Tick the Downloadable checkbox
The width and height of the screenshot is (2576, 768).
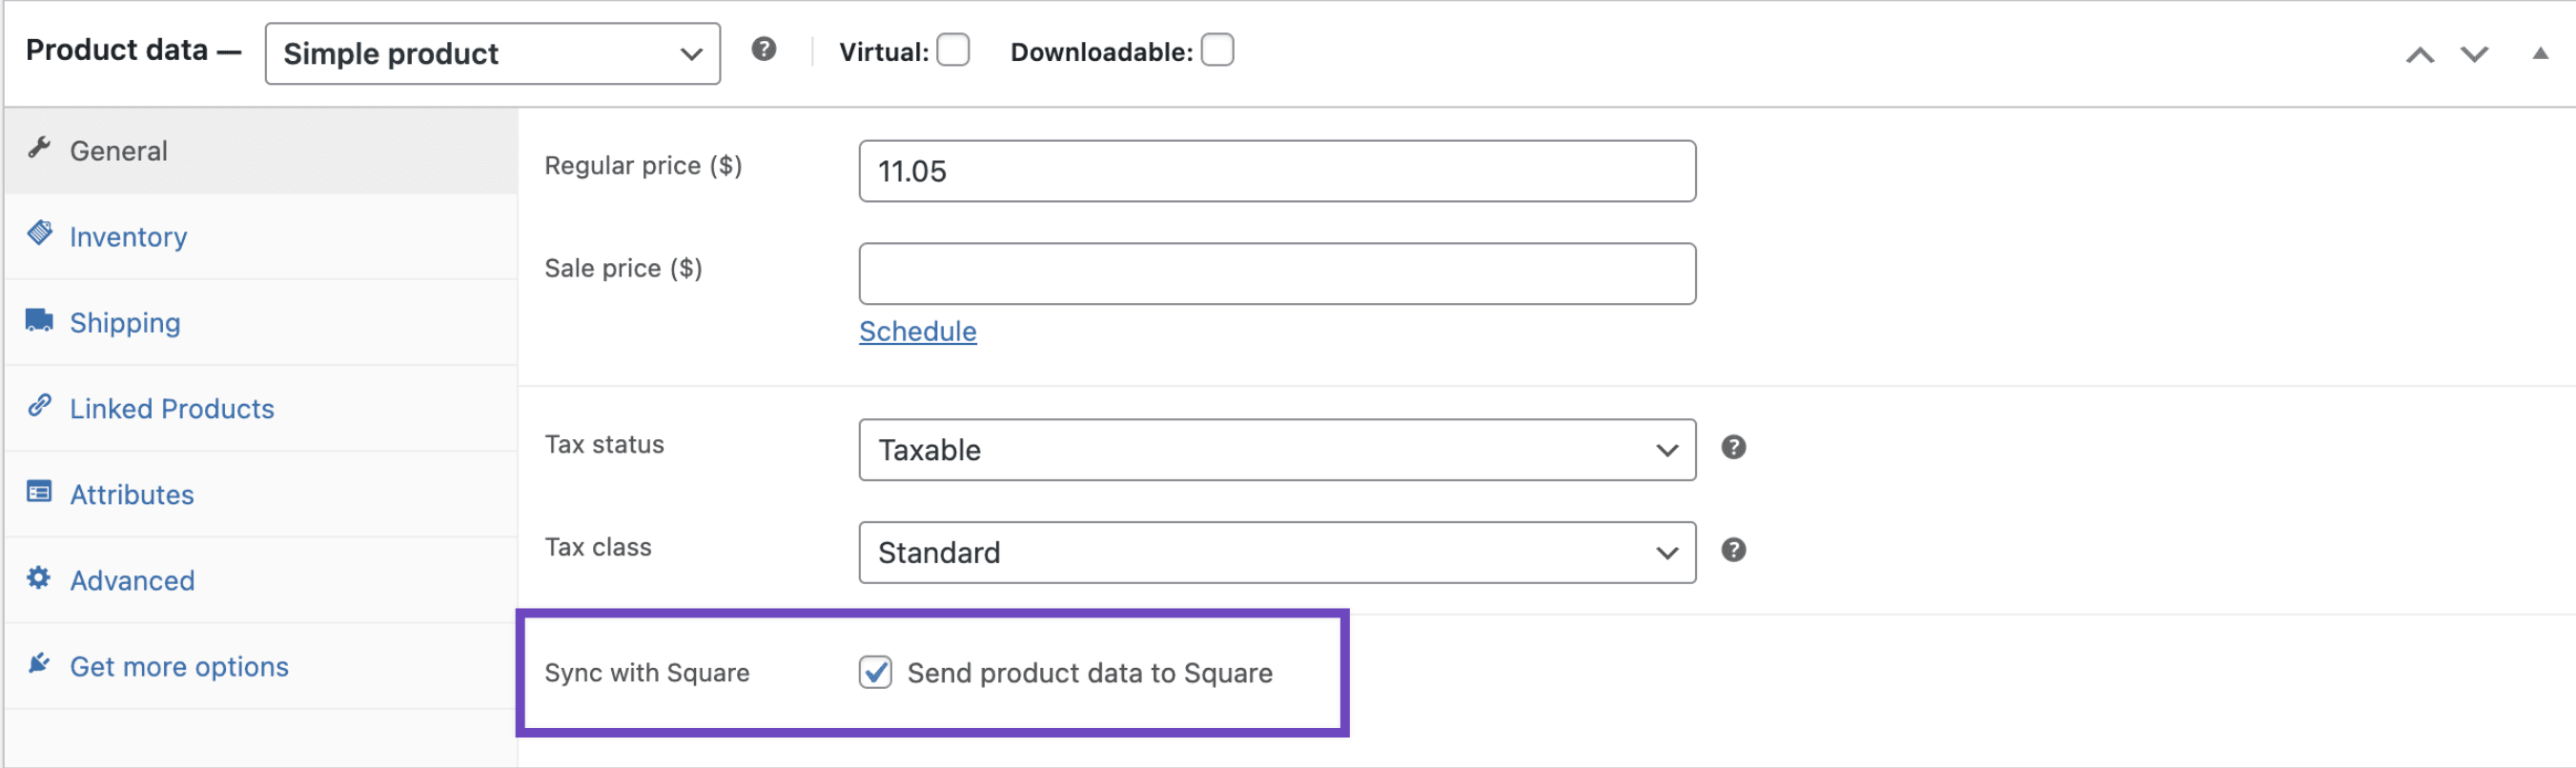tap(1217, 50)
